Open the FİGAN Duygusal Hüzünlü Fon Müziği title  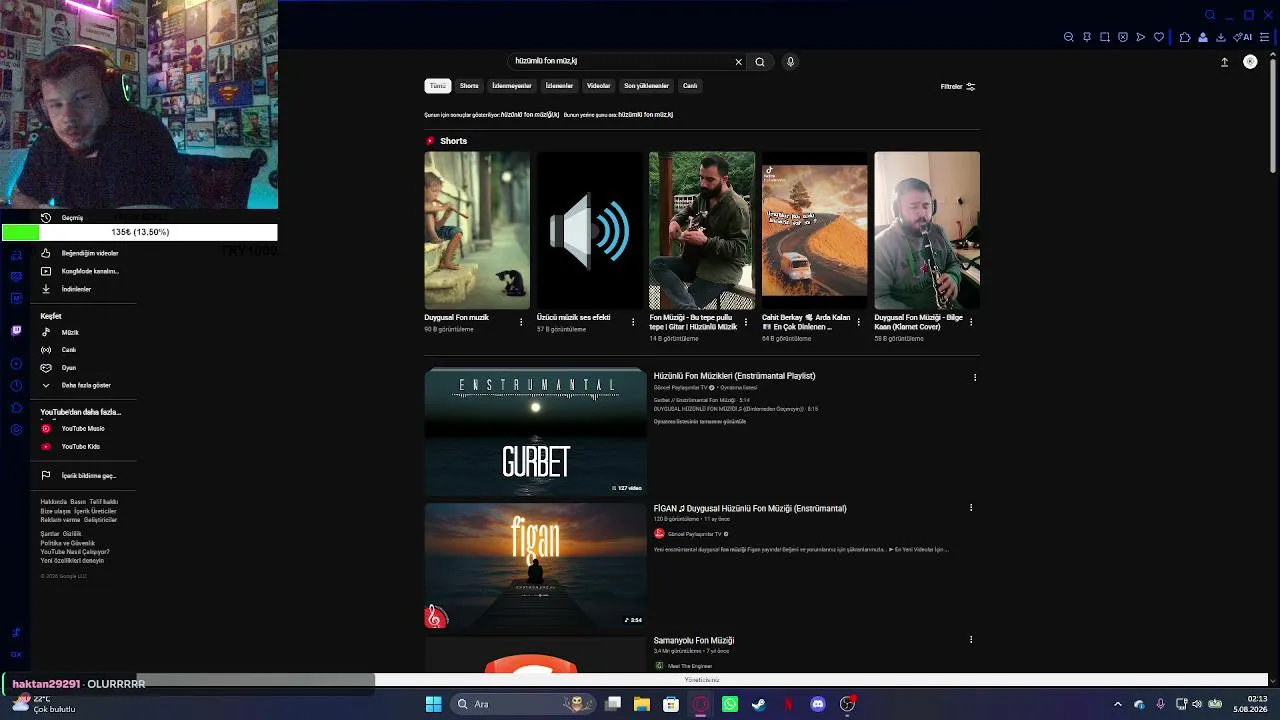coord(750,508)
